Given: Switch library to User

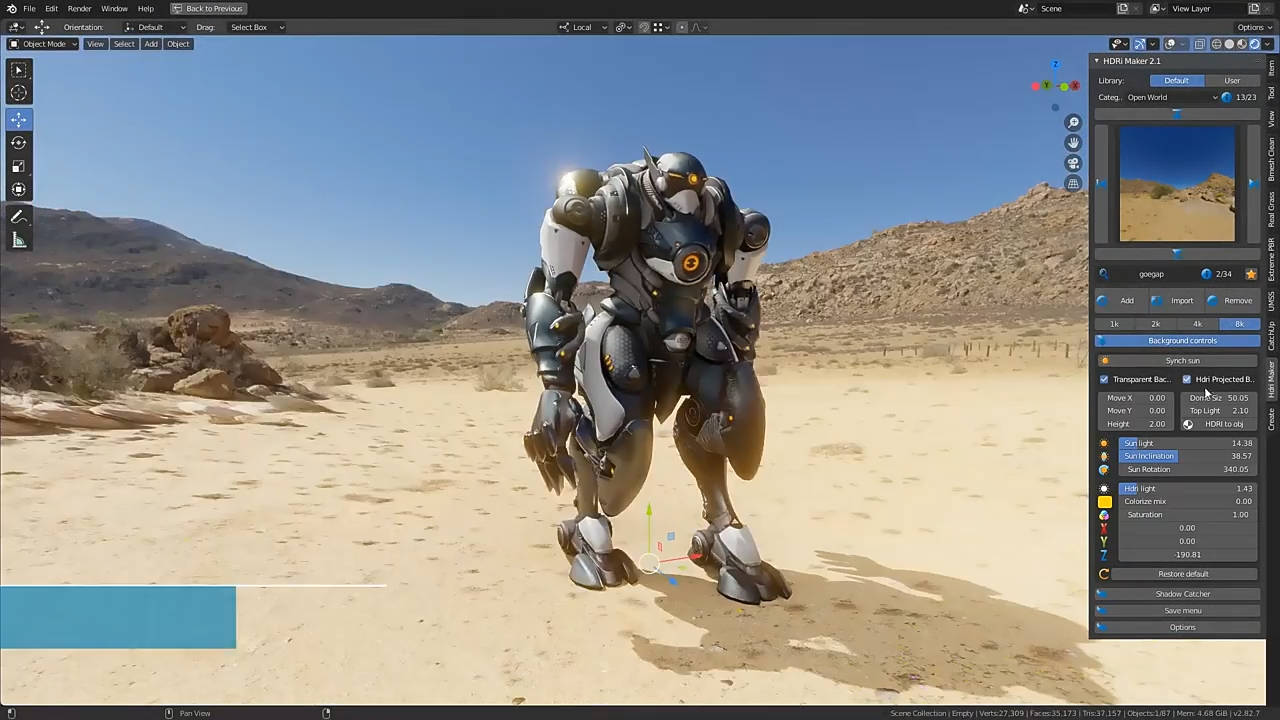Looking at the screenshot, I should coord(1232,81).
